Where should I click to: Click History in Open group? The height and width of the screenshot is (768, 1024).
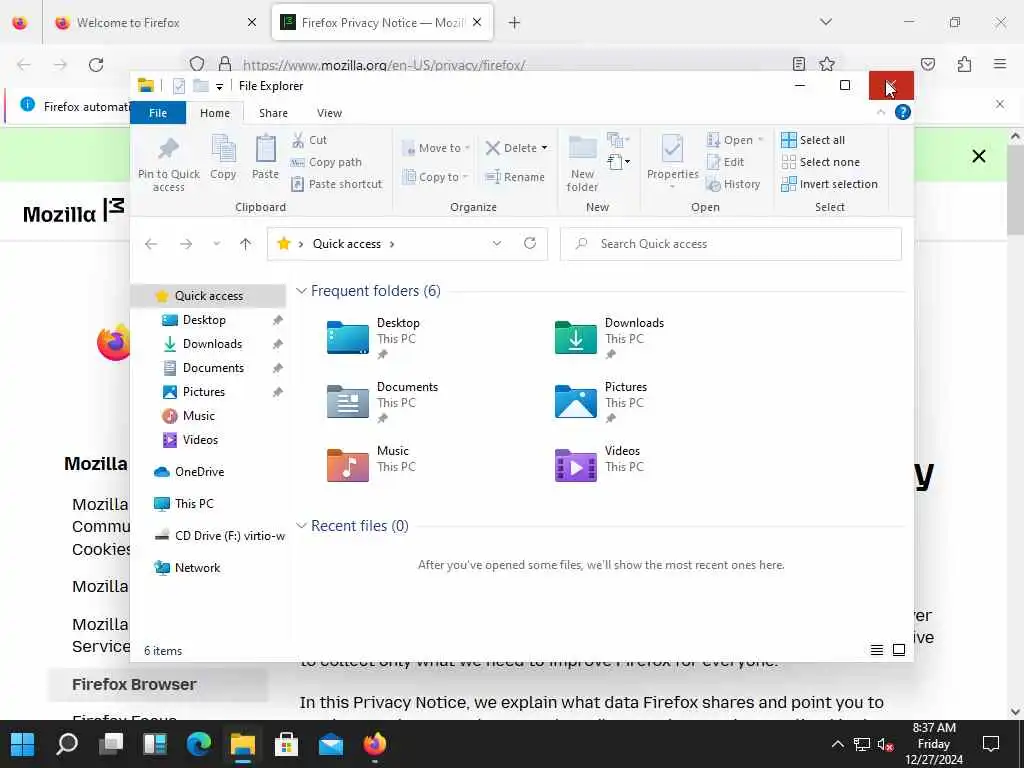pos(733,184)
